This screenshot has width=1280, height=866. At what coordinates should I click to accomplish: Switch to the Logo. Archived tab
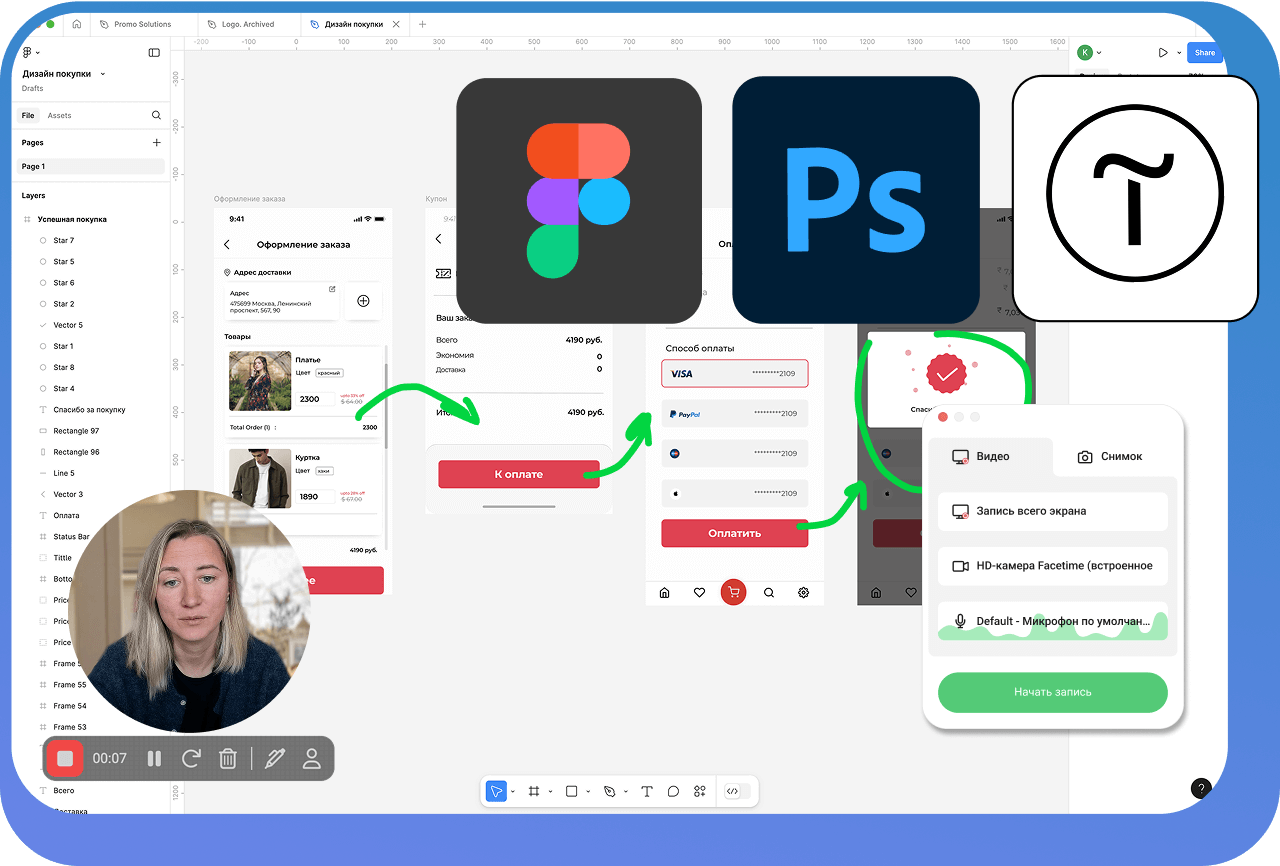247,24
